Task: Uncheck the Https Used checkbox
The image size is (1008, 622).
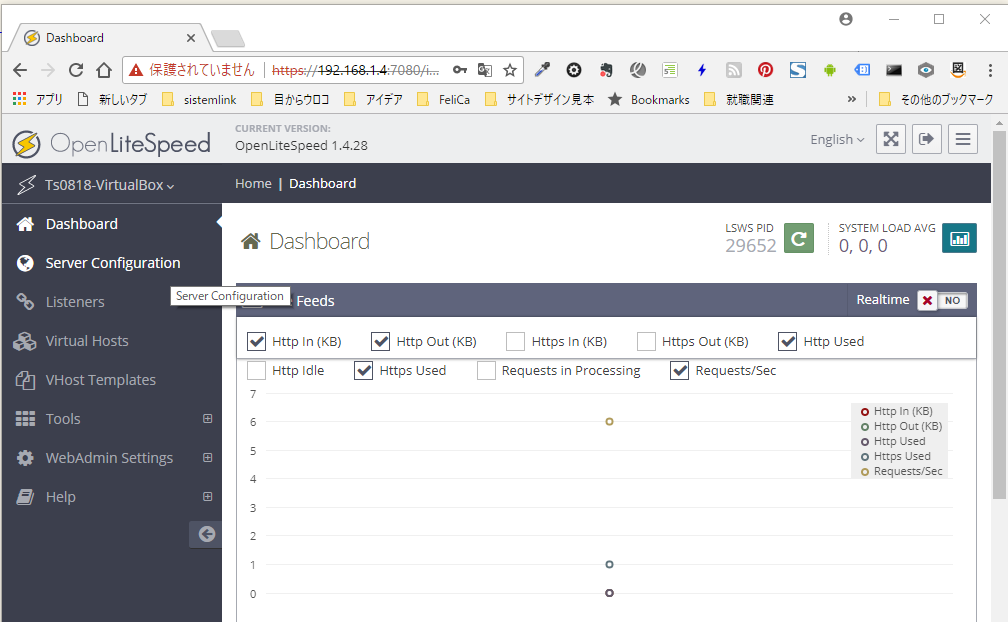Action: coord(364,370)
